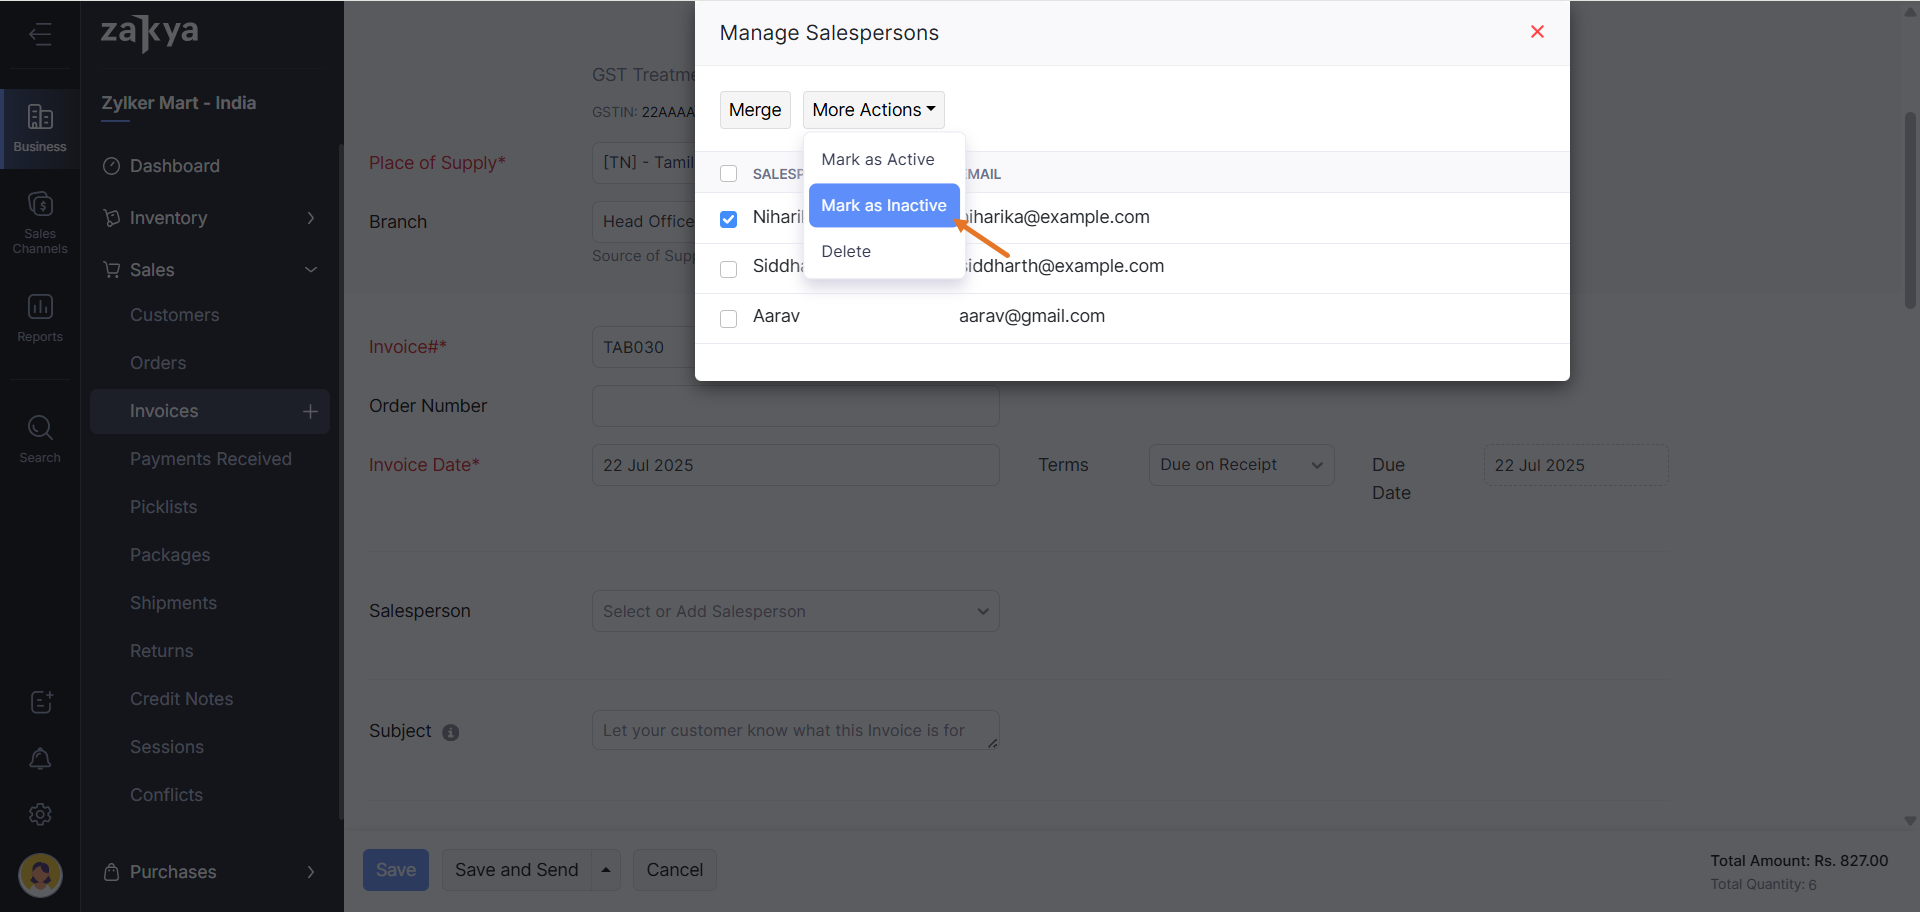Choose Mark as Inactive from the menu
This screenshot has width=1920, height=912.
[x=883, y=206]
